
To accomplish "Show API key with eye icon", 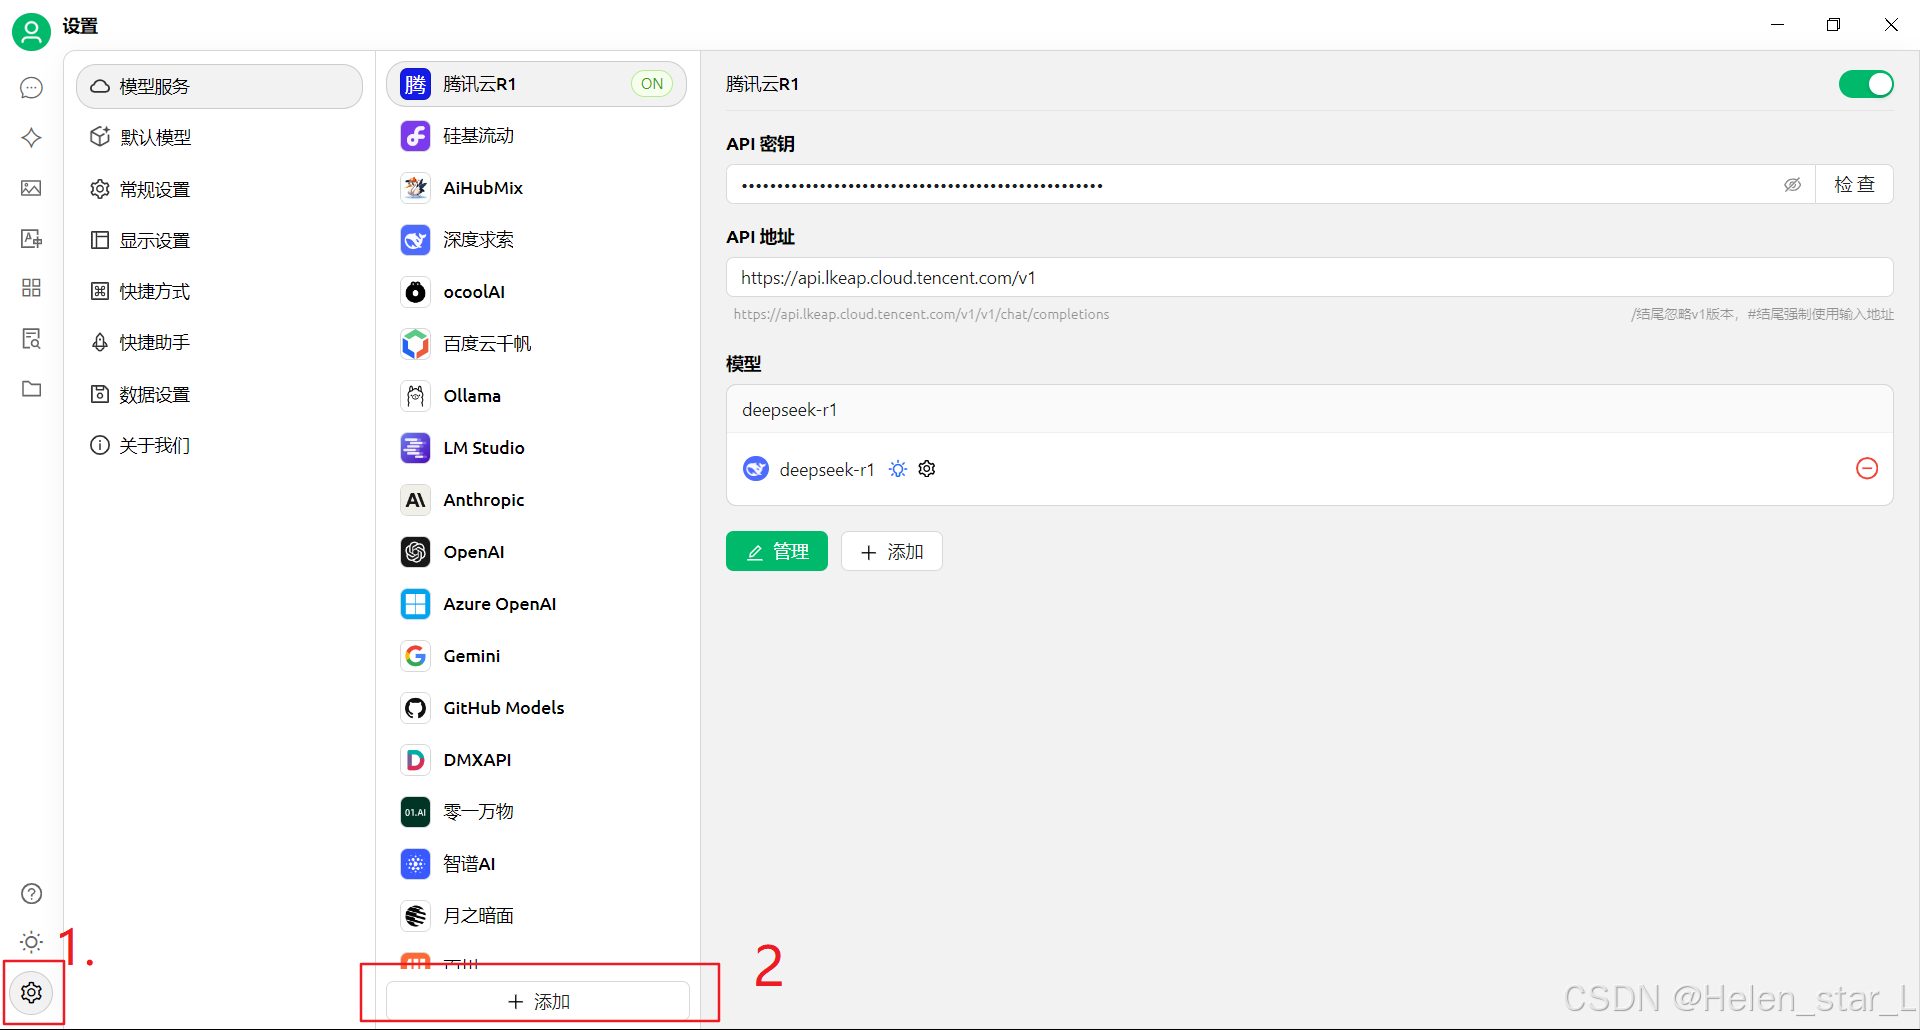I will [x=1792, y=185].
